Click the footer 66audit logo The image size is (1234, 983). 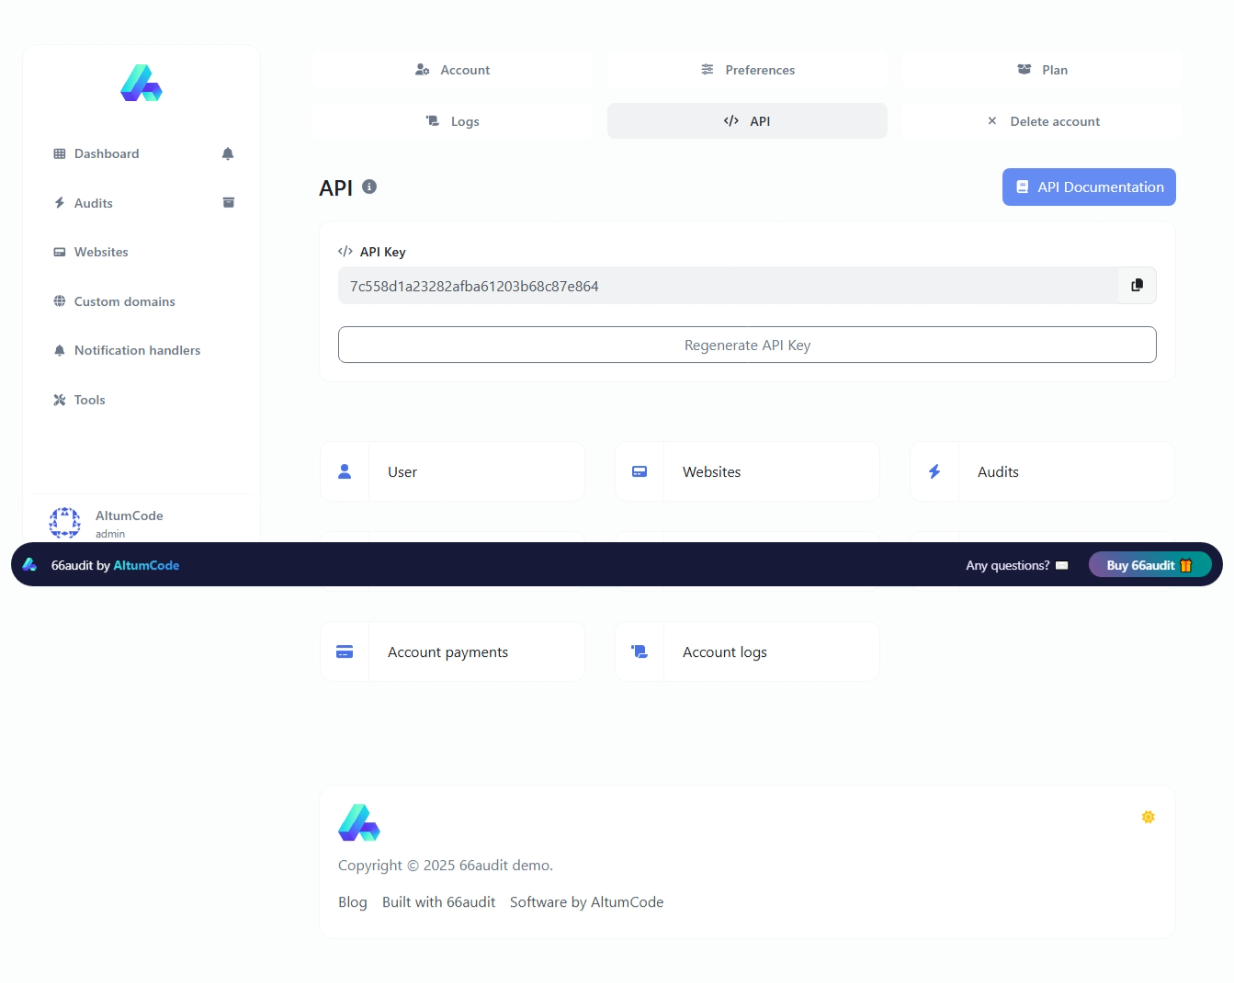point(359,822)
